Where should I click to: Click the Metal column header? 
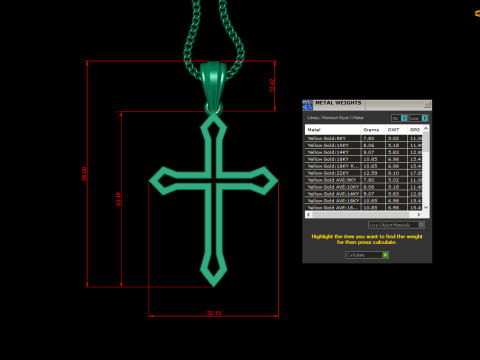coord(333,130)
